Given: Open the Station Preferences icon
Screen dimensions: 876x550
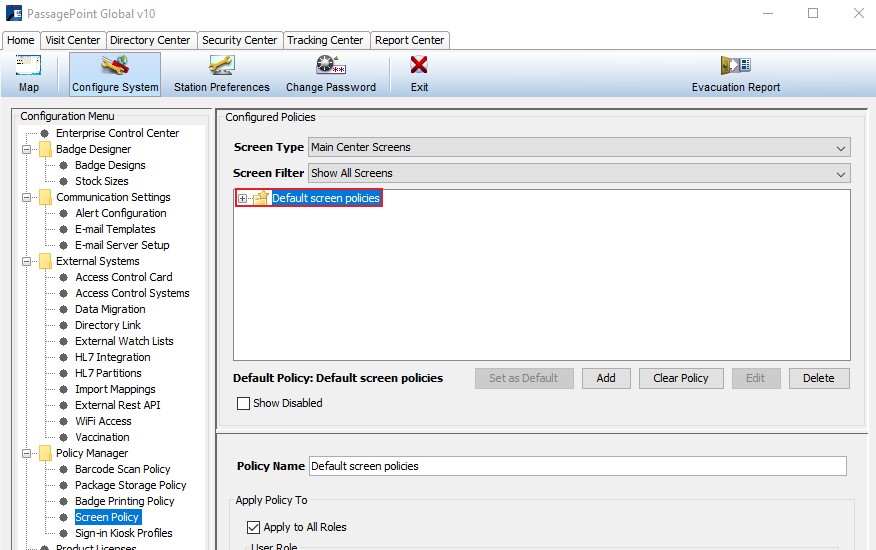Looking at the screenshot, I should (222, 65).
